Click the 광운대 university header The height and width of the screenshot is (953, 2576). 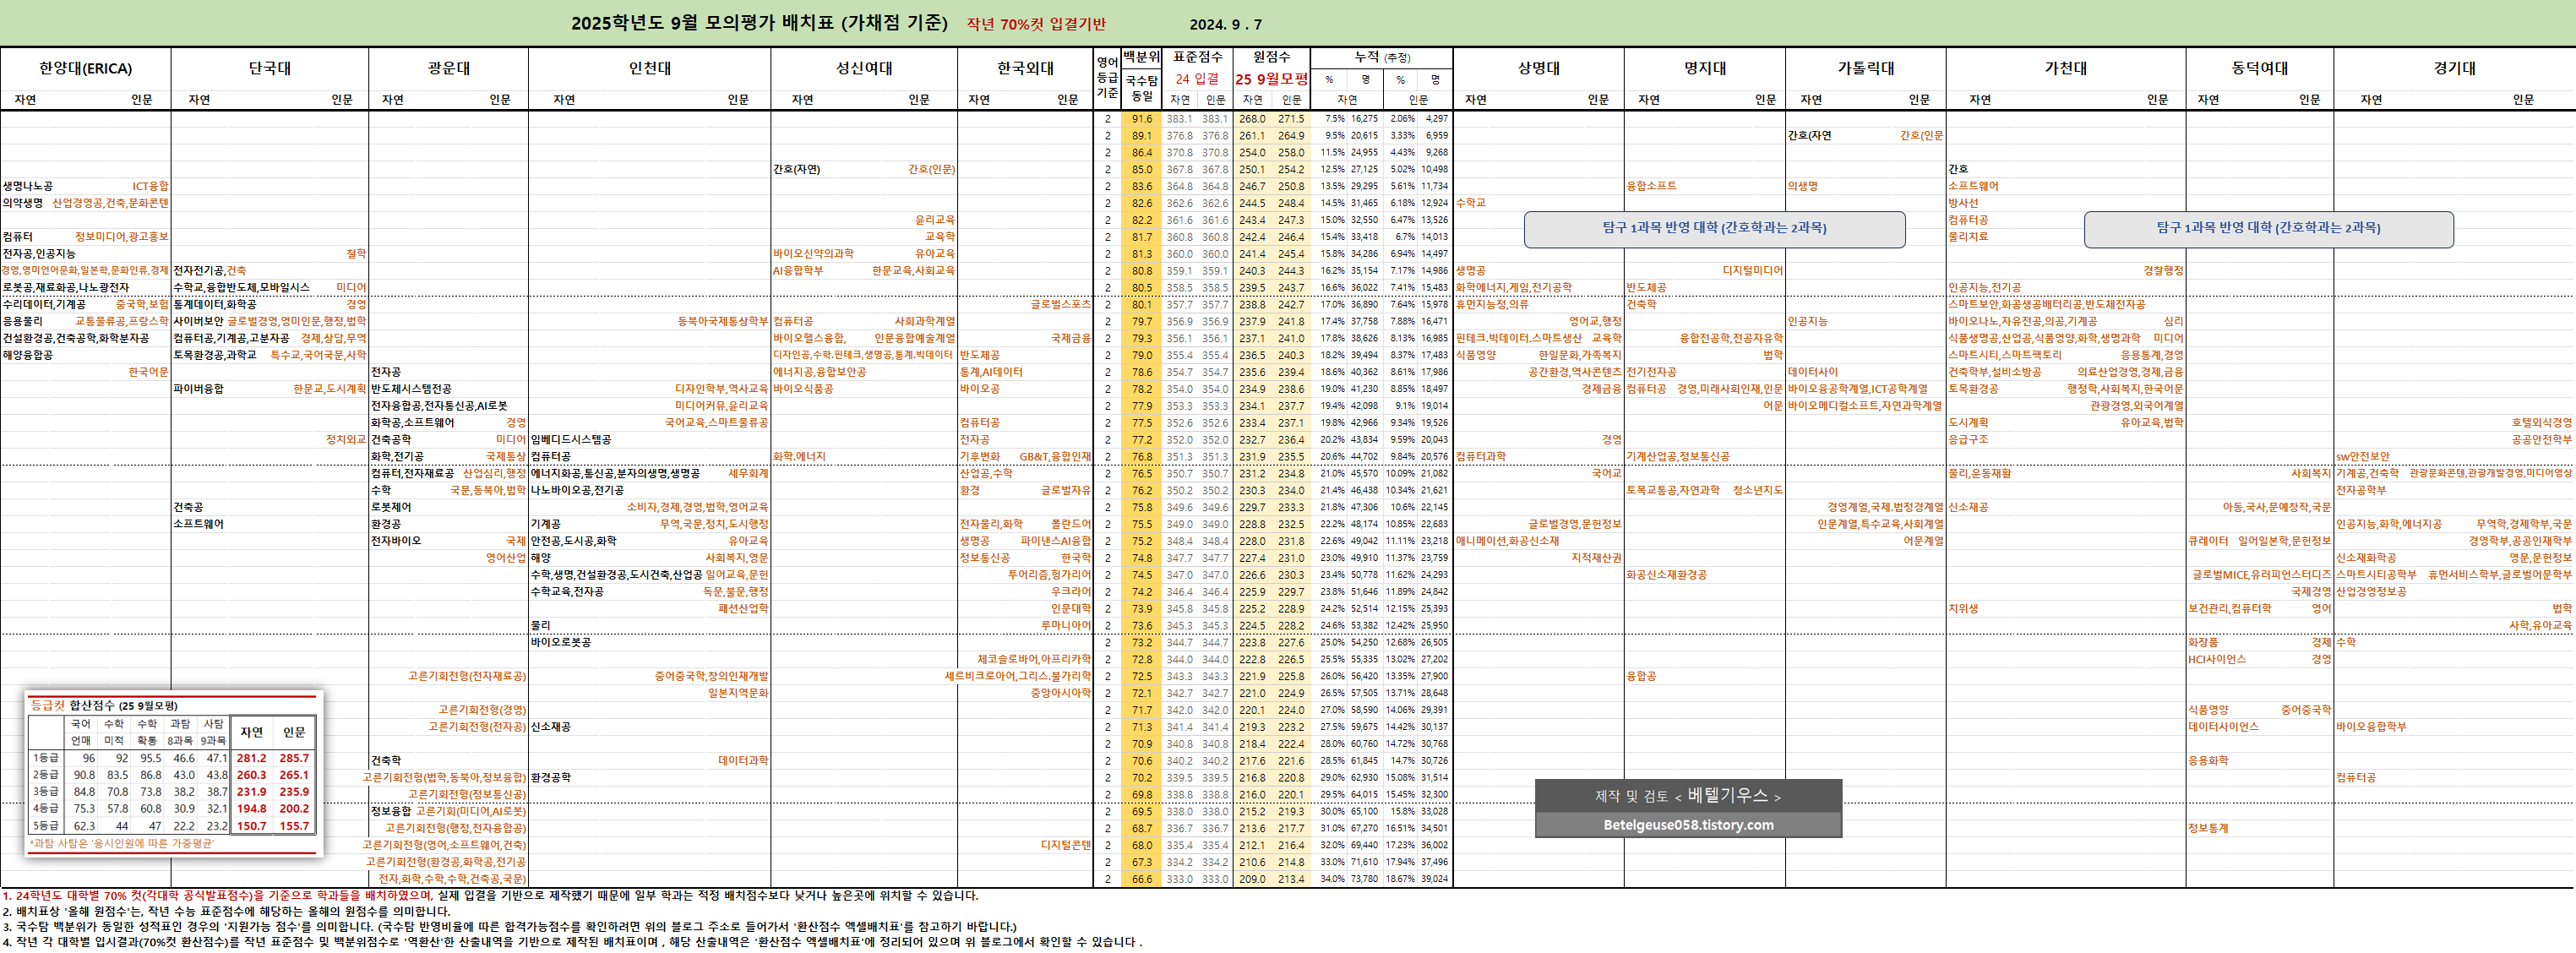click(x=448, y=68)
